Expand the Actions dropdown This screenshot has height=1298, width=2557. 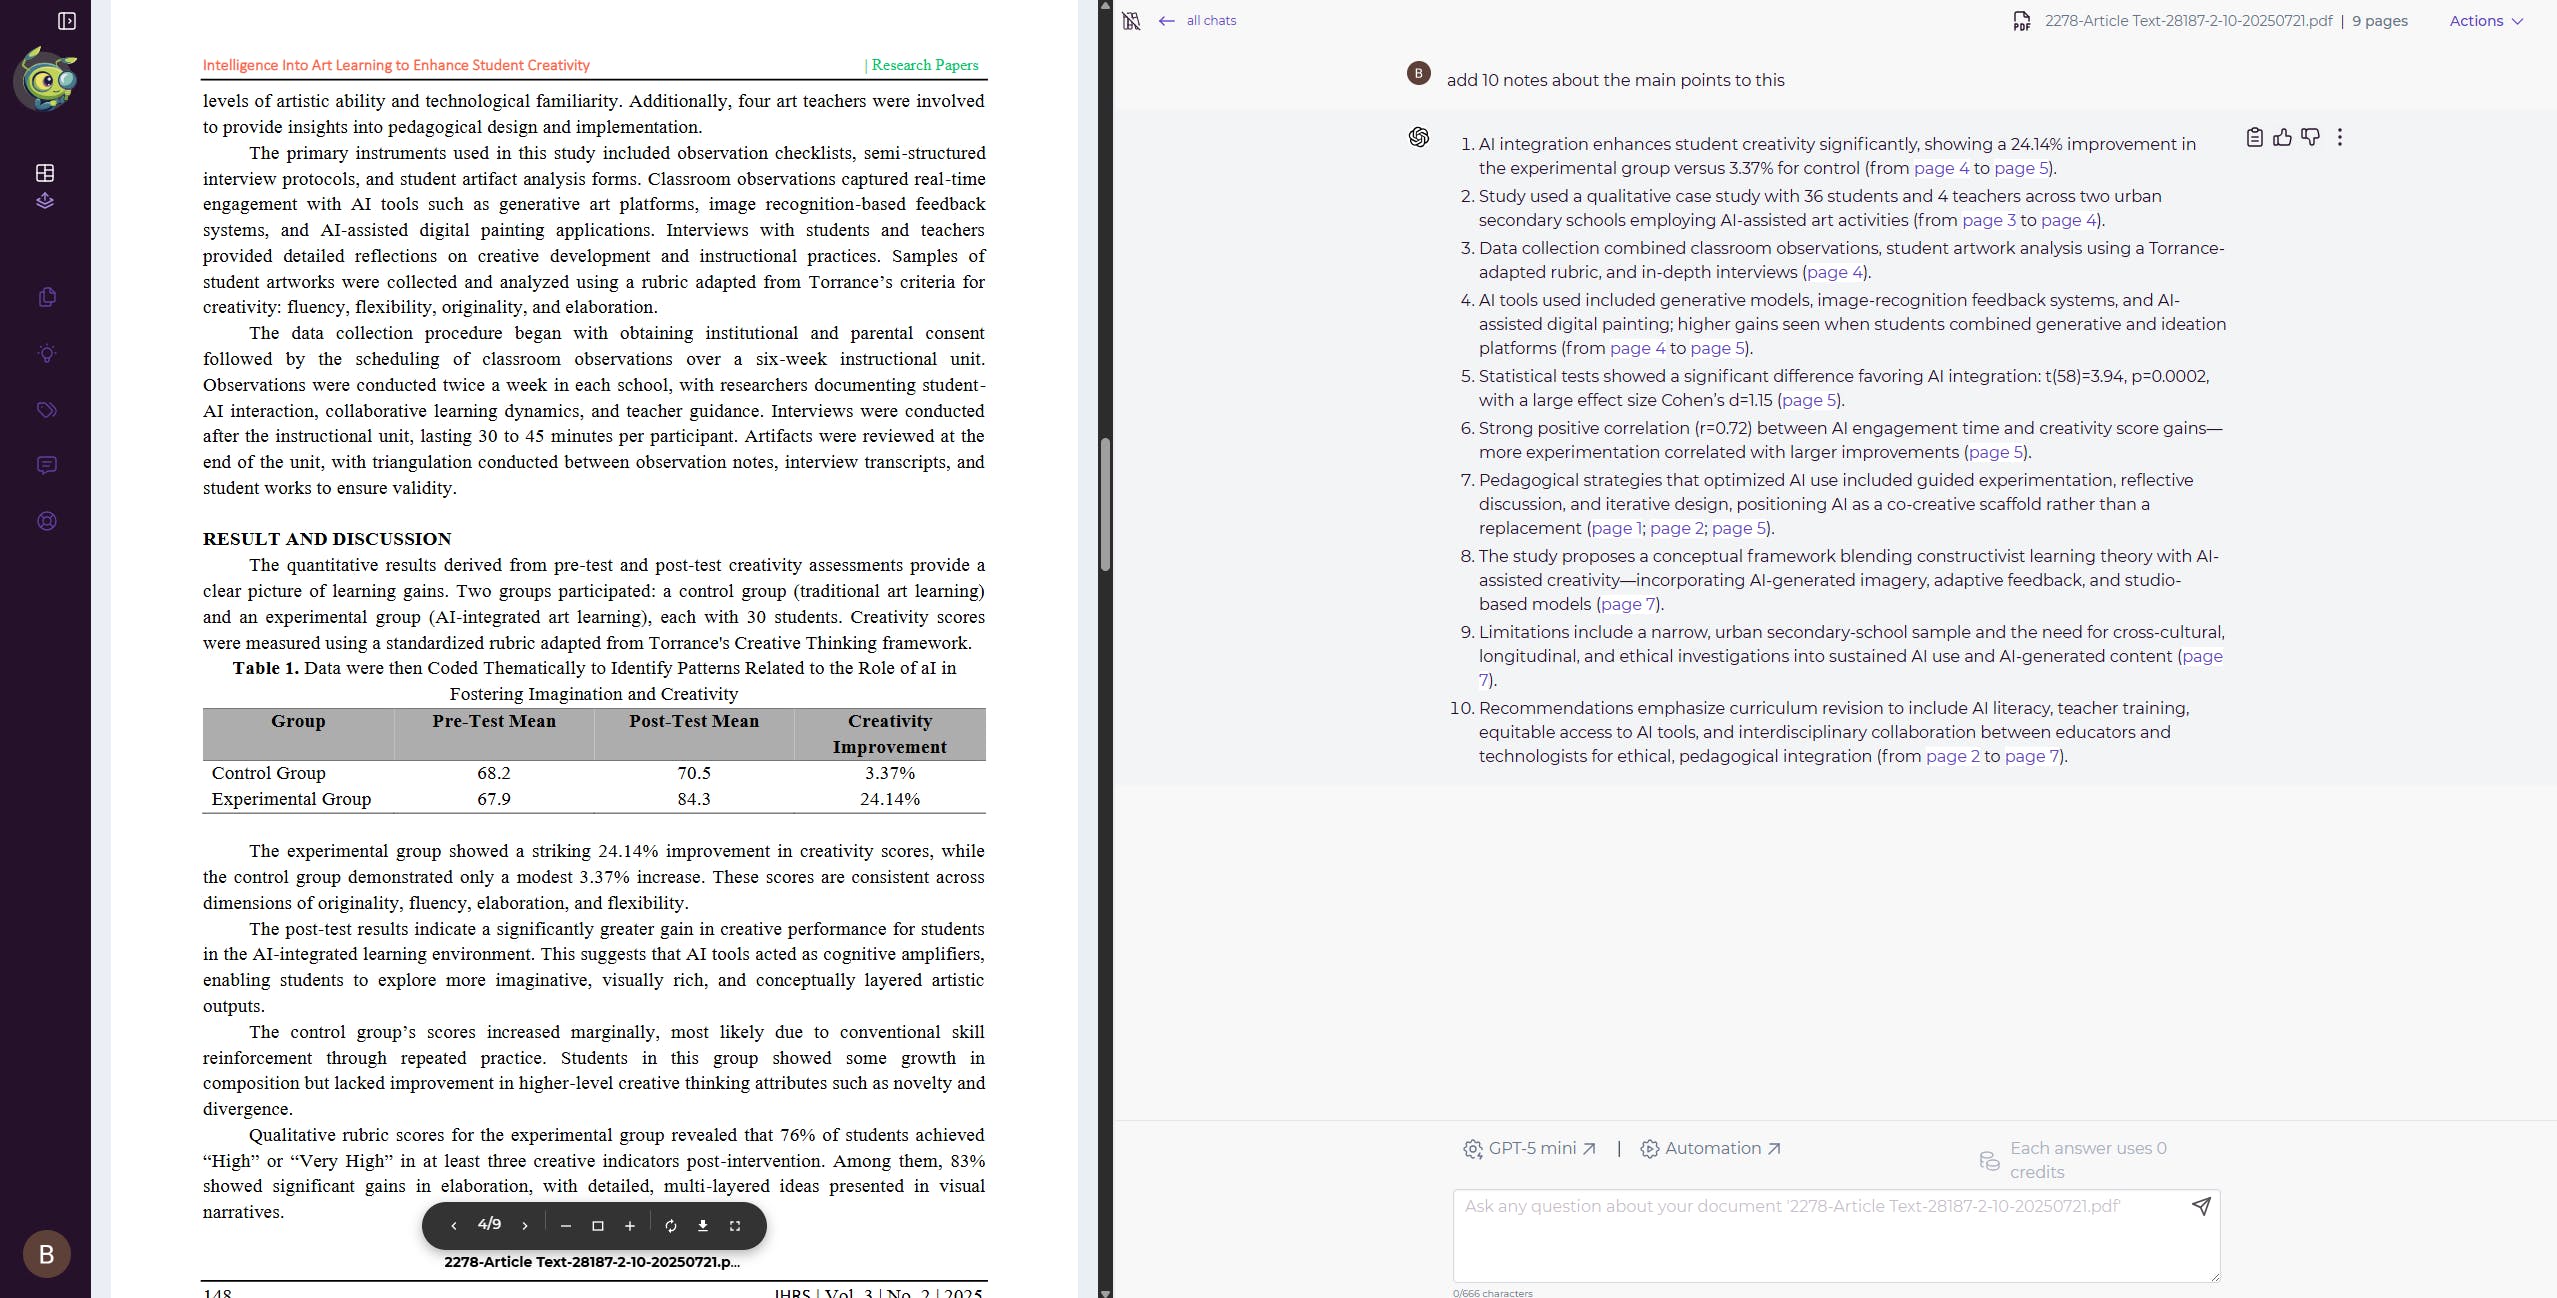coord(2486,21)
